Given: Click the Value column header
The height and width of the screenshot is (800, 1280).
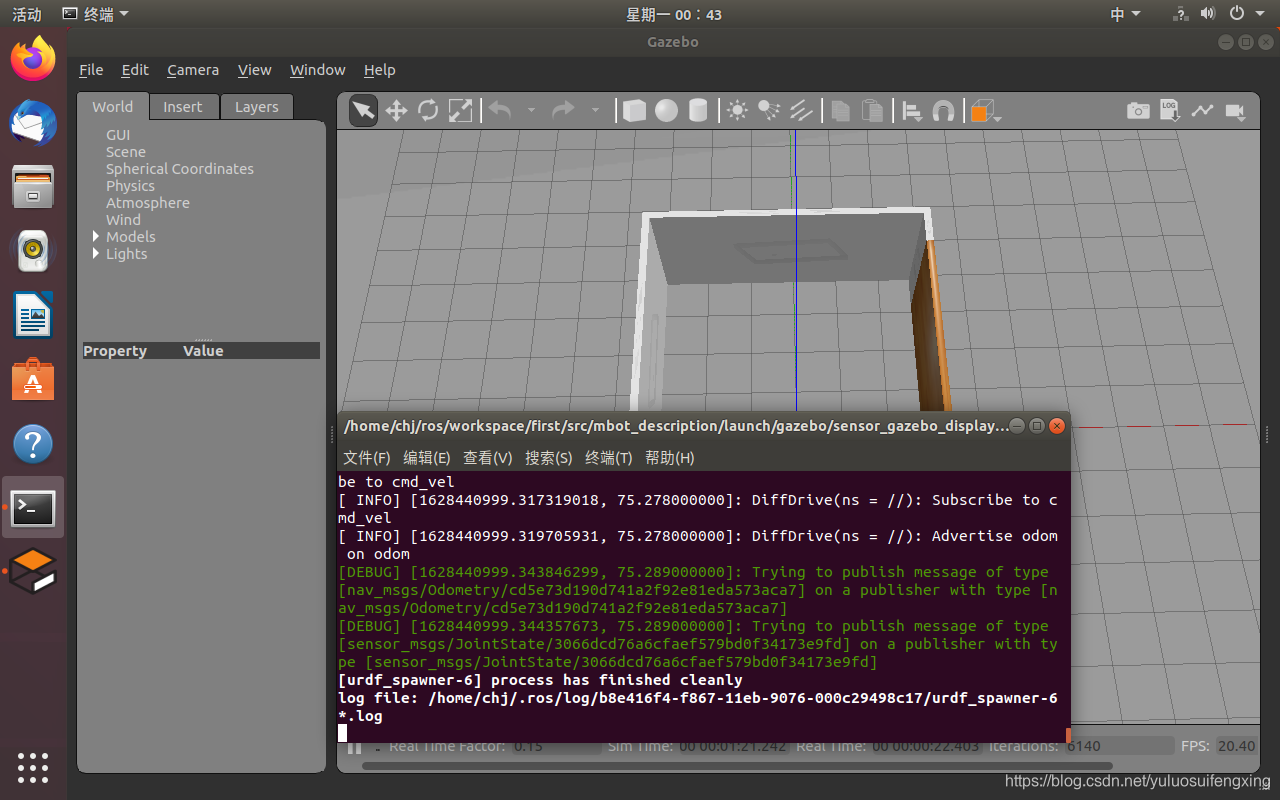Looking at the screenshot, I should [x=203, y=351].
